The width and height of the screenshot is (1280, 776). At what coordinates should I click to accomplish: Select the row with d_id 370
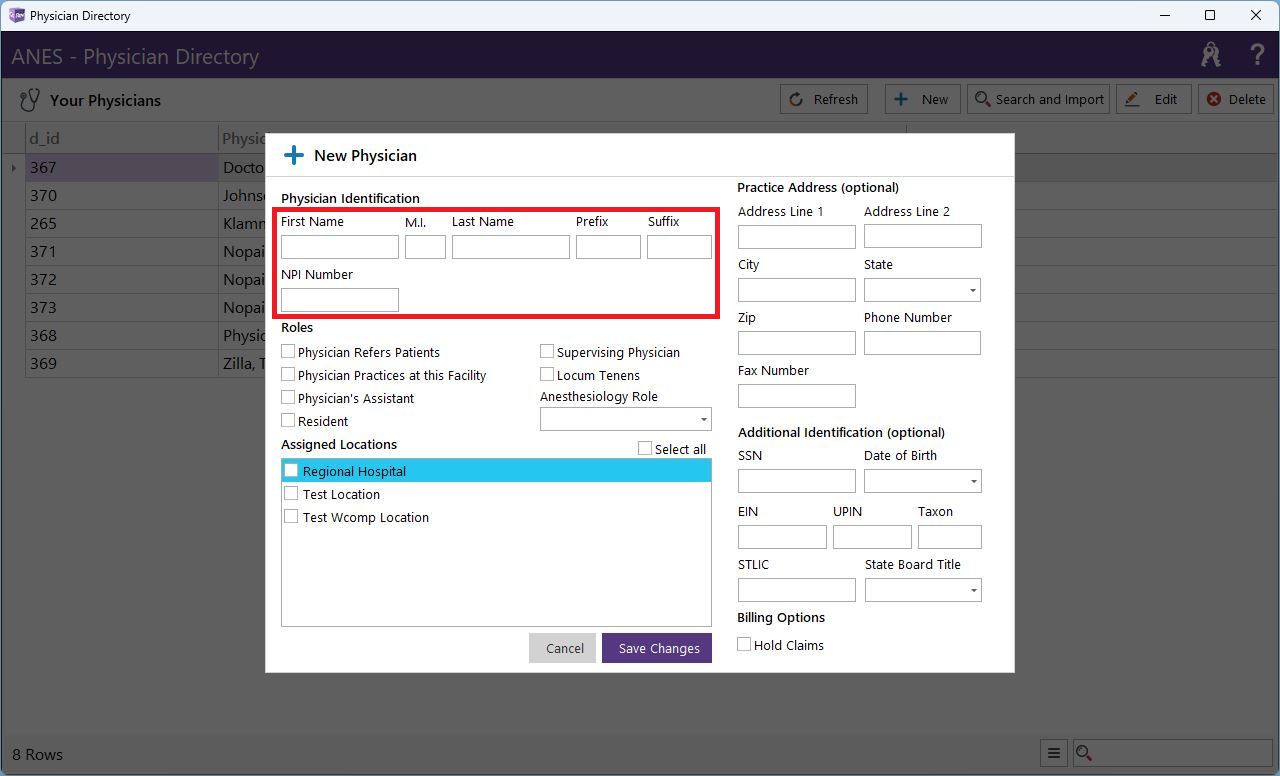pyautogui.click(x=121, y=195)
